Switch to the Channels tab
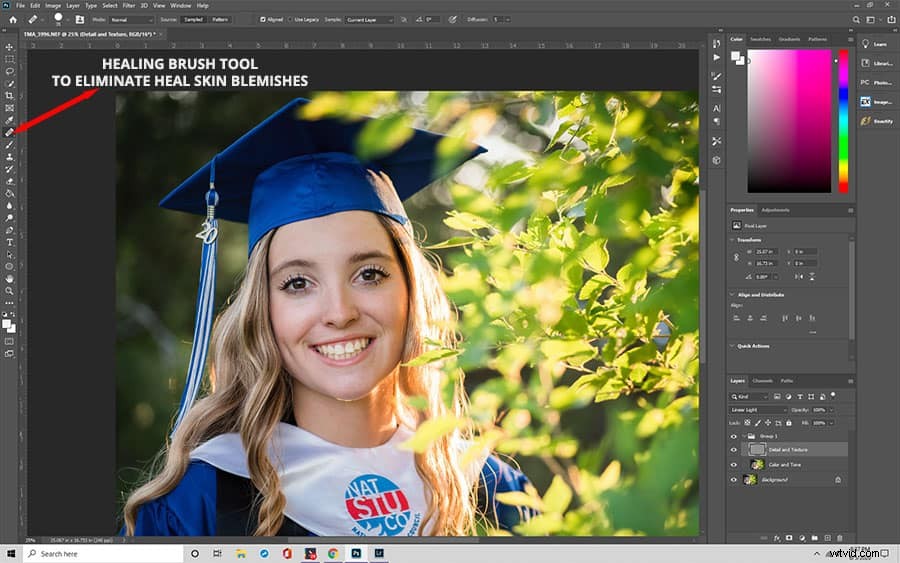This screenshot has height=563, width=900. tap(762, 380)
